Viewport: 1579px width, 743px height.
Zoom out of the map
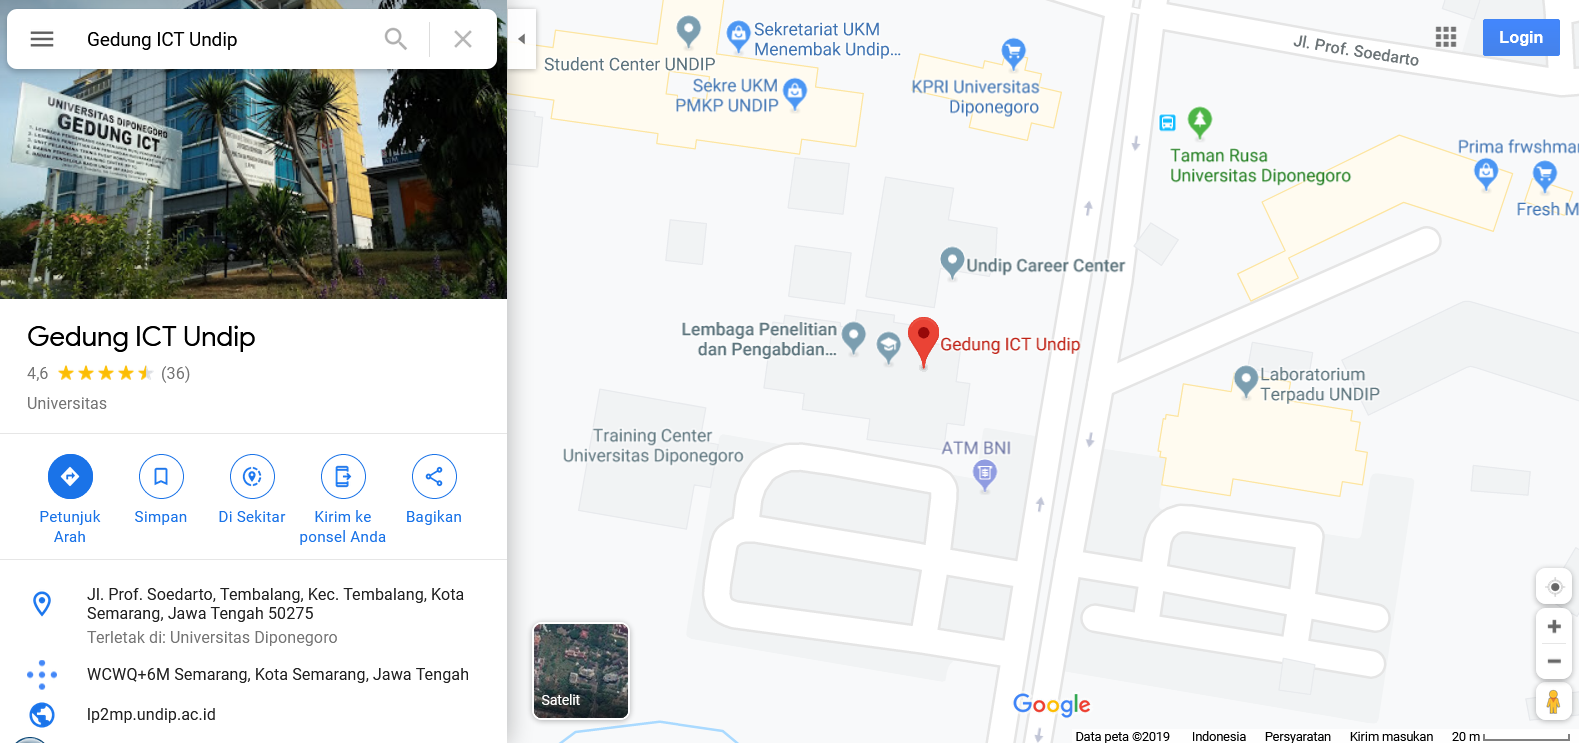pyautogui.click(x=1554, y=661)
